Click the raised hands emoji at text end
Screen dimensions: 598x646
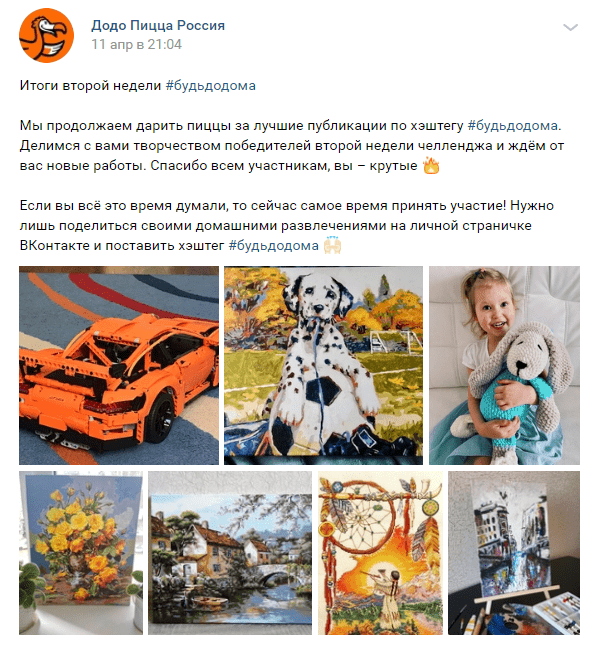click(332, 246)
